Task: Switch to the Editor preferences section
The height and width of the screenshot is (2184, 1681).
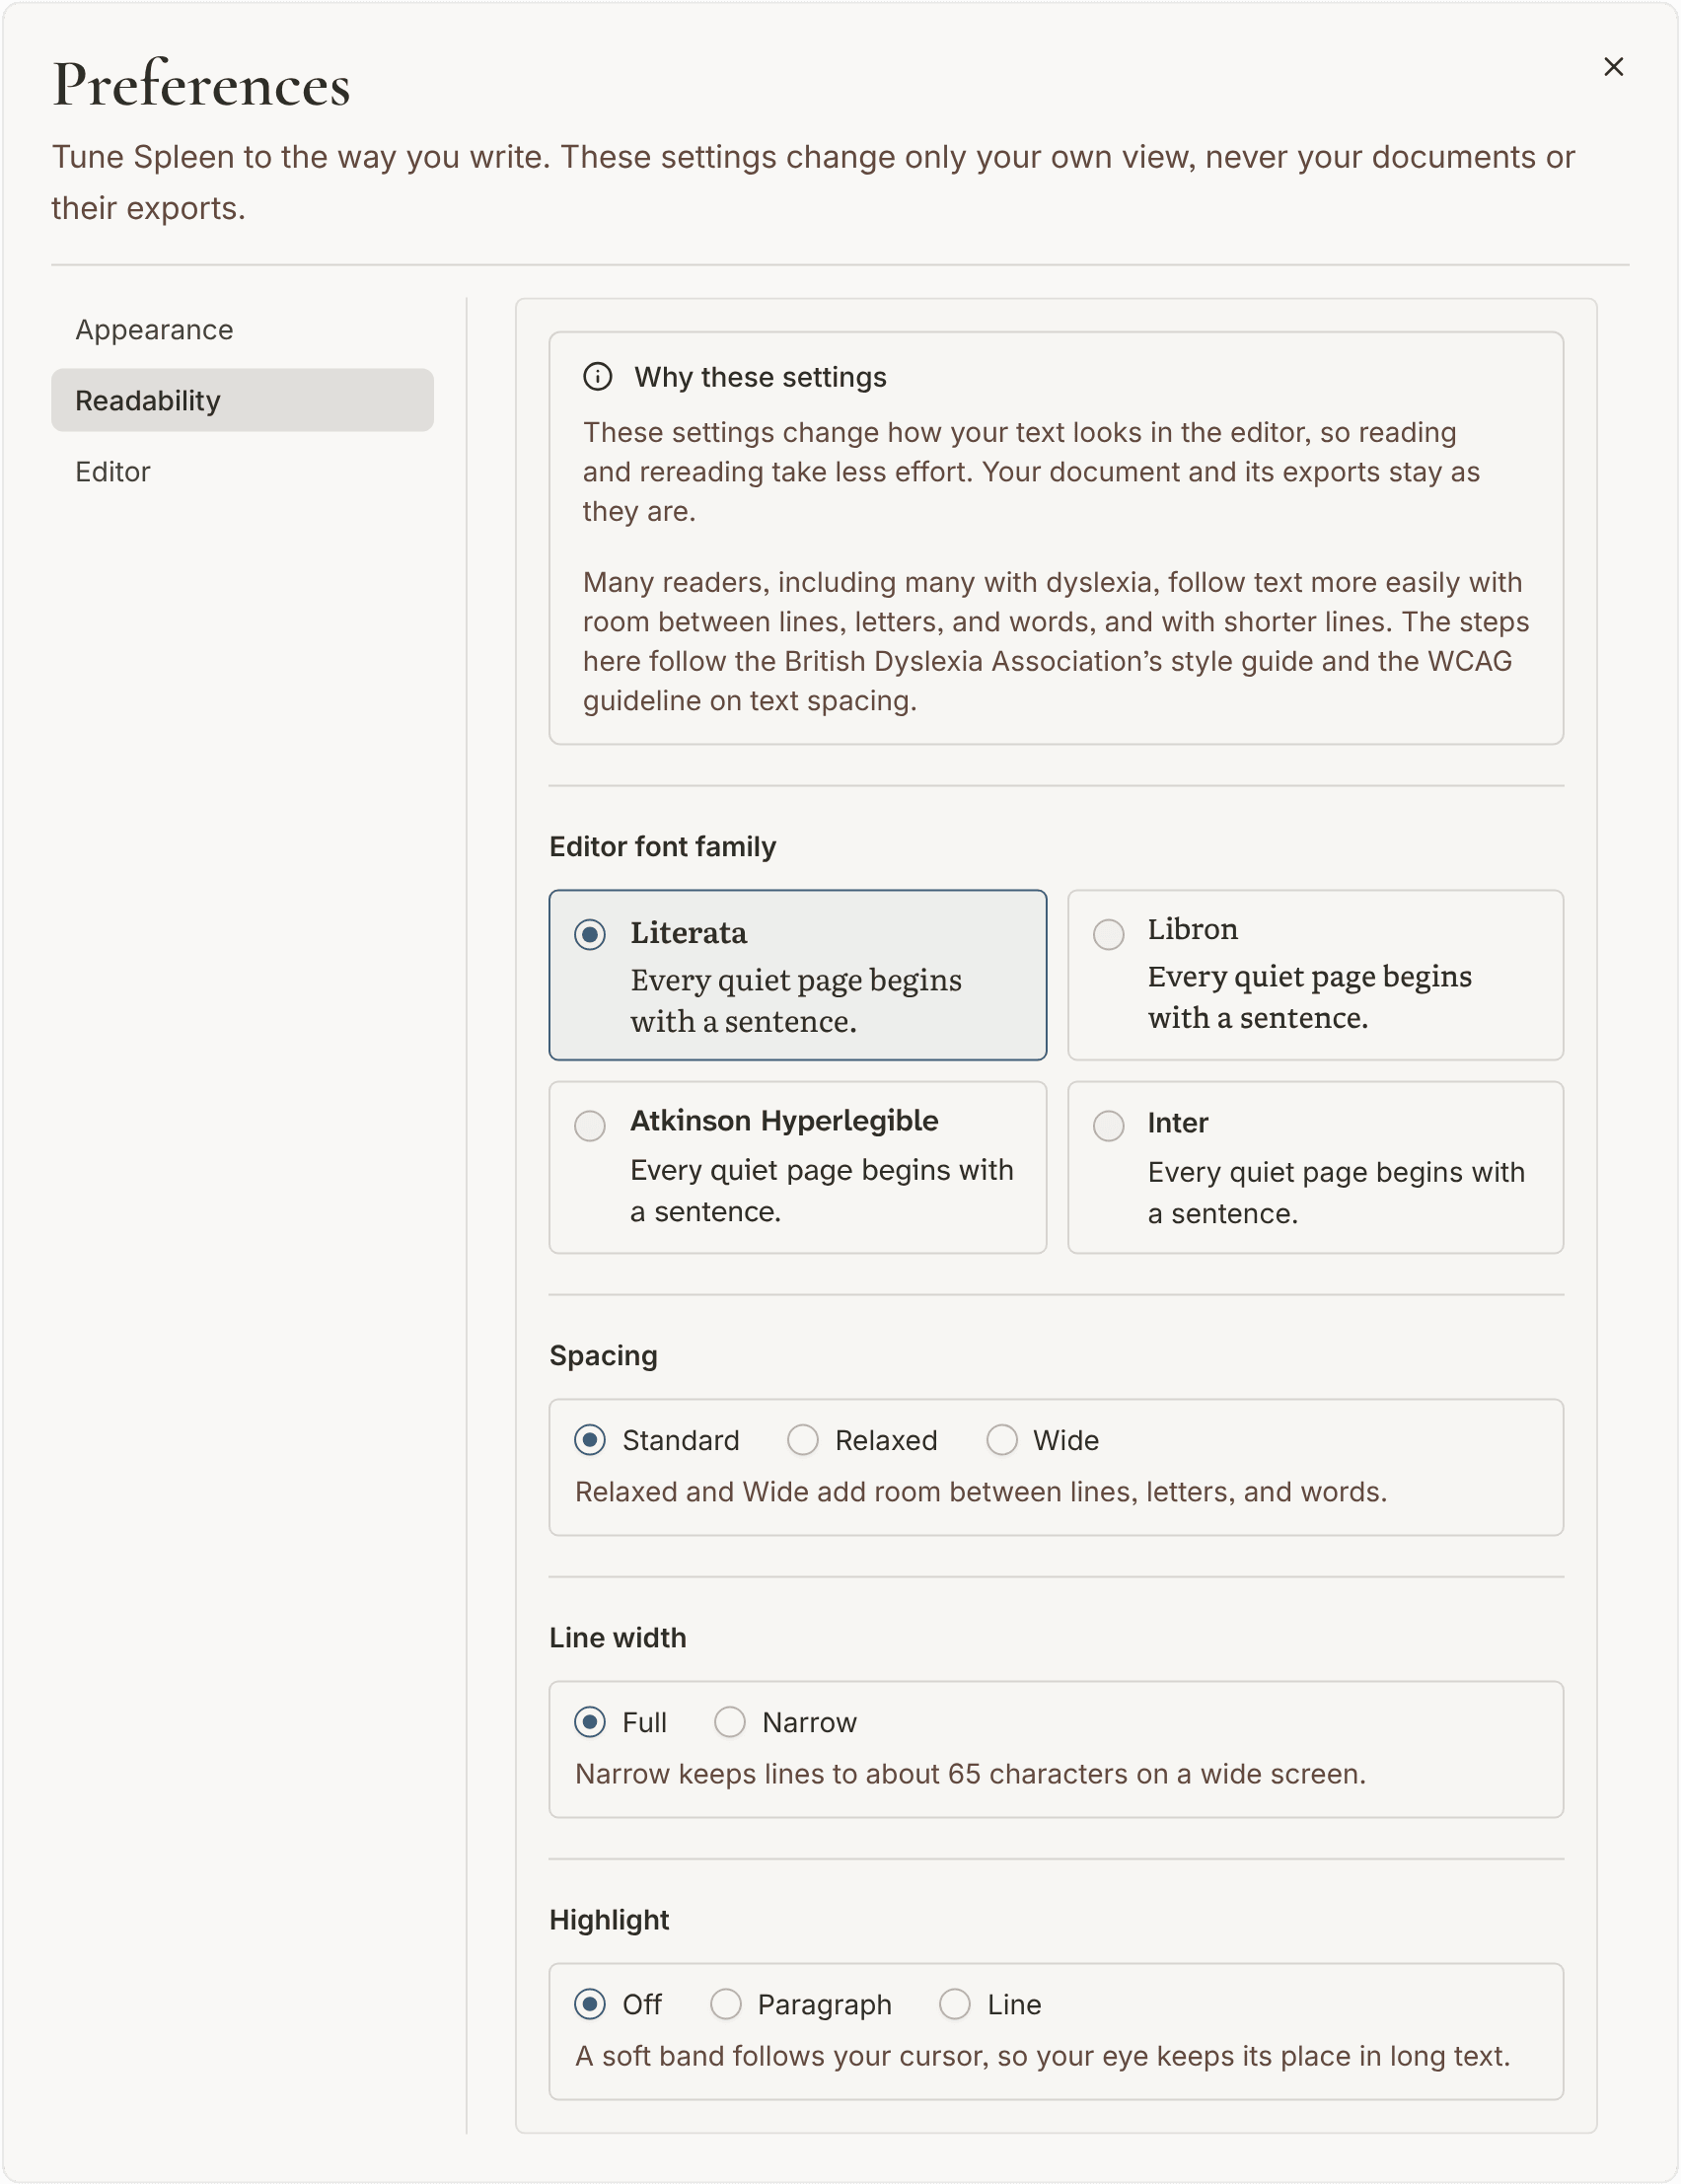Action: (242, 471)
